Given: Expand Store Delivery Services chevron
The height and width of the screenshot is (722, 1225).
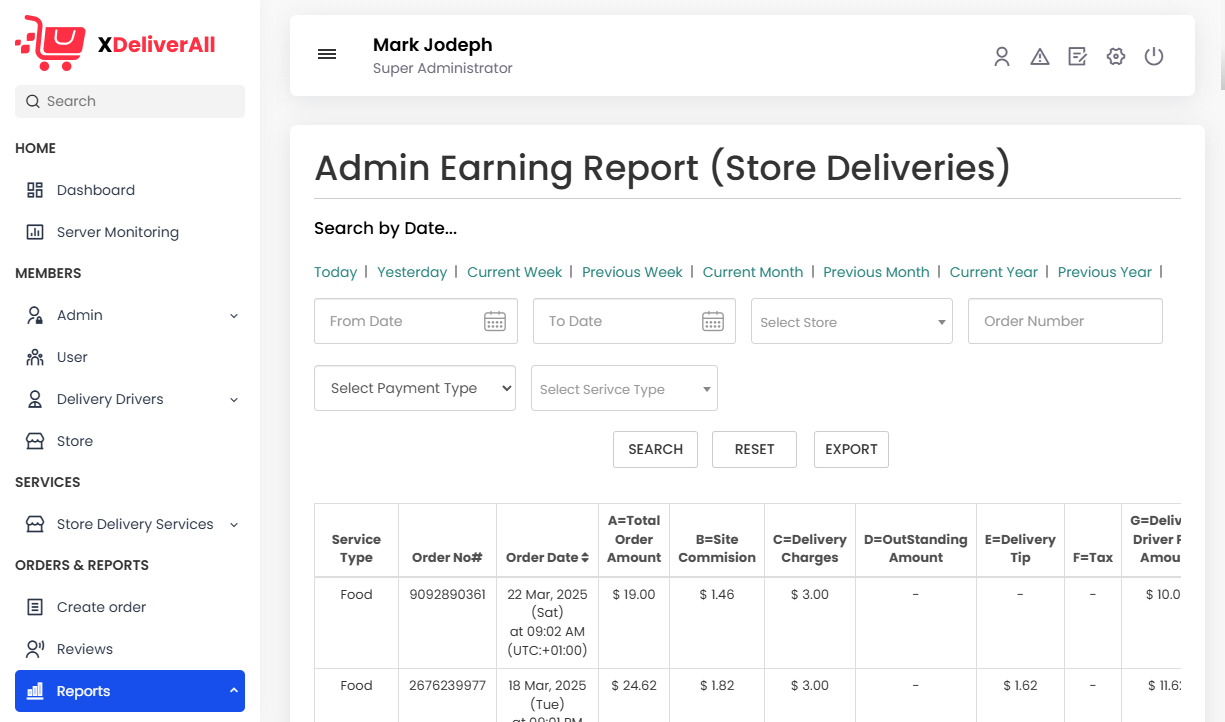Looking at the screenshot, I should click(x=234, y=525).
